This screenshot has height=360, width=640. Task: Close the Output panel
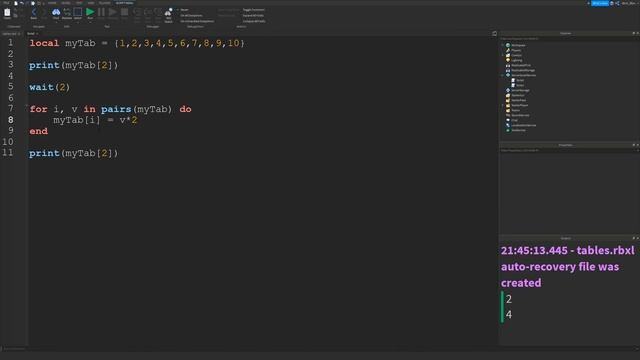click(x=638, y=238)
